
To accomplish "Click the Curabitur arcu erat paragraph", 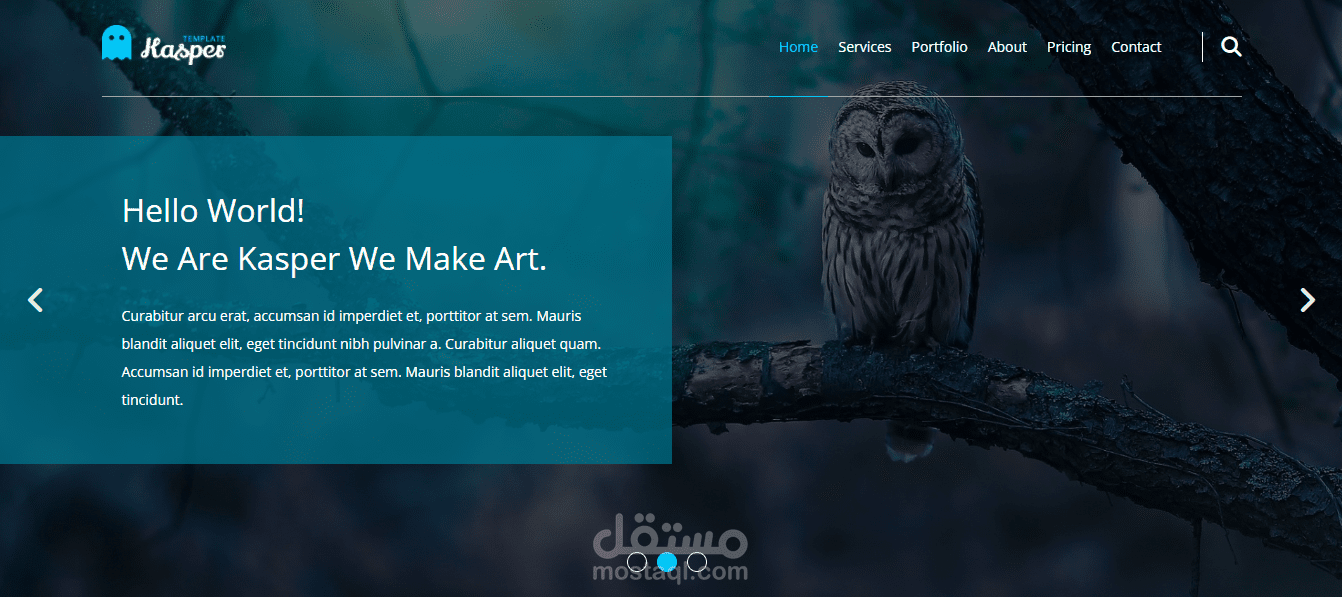I will tap(365, 358).
